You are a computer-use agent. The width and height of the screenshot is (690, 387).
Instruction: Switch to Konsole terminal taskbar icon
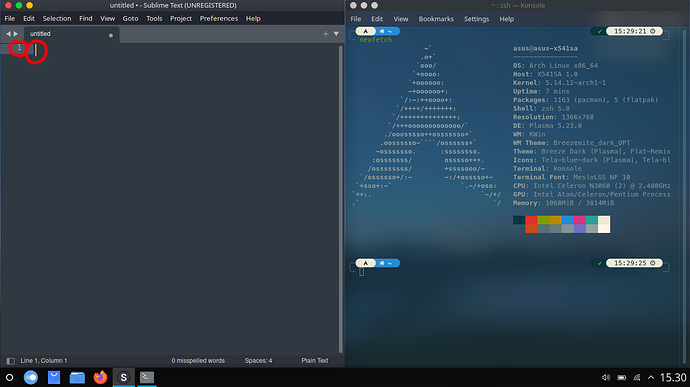[x=147, y=377]
